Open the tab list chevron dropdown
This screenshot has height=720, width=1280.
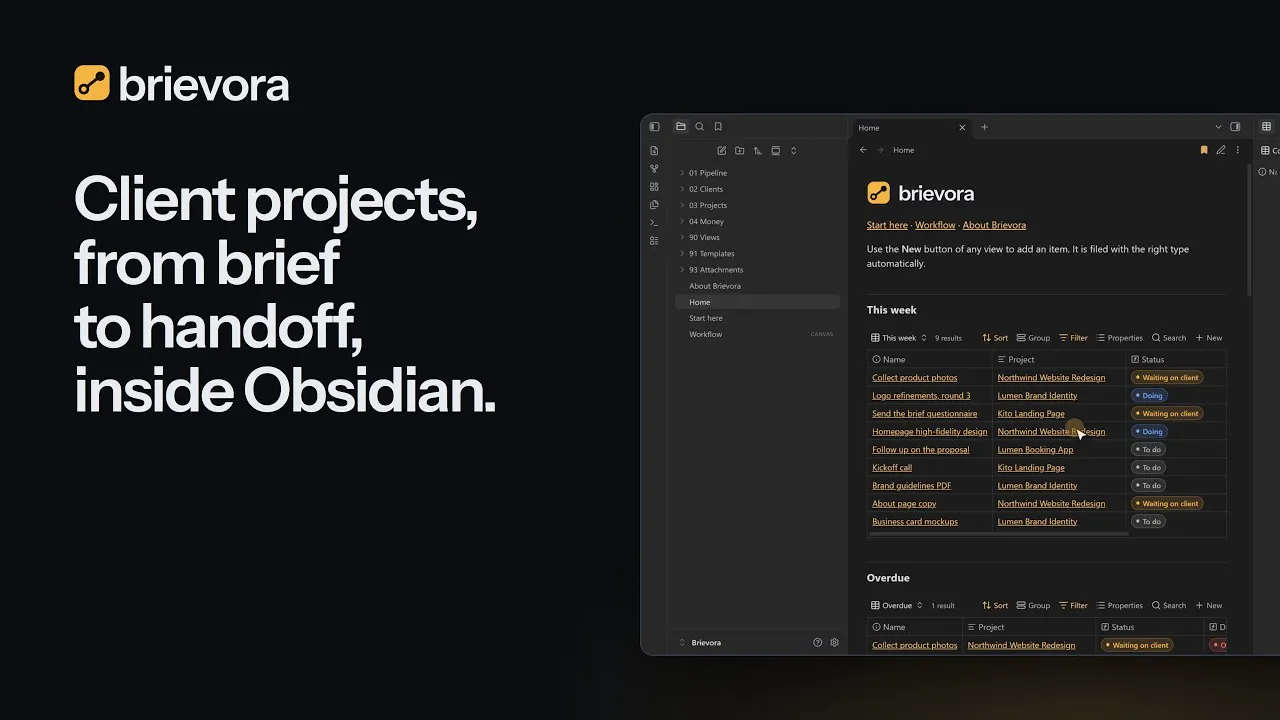pyautogui.click(x=1218, y=127)
